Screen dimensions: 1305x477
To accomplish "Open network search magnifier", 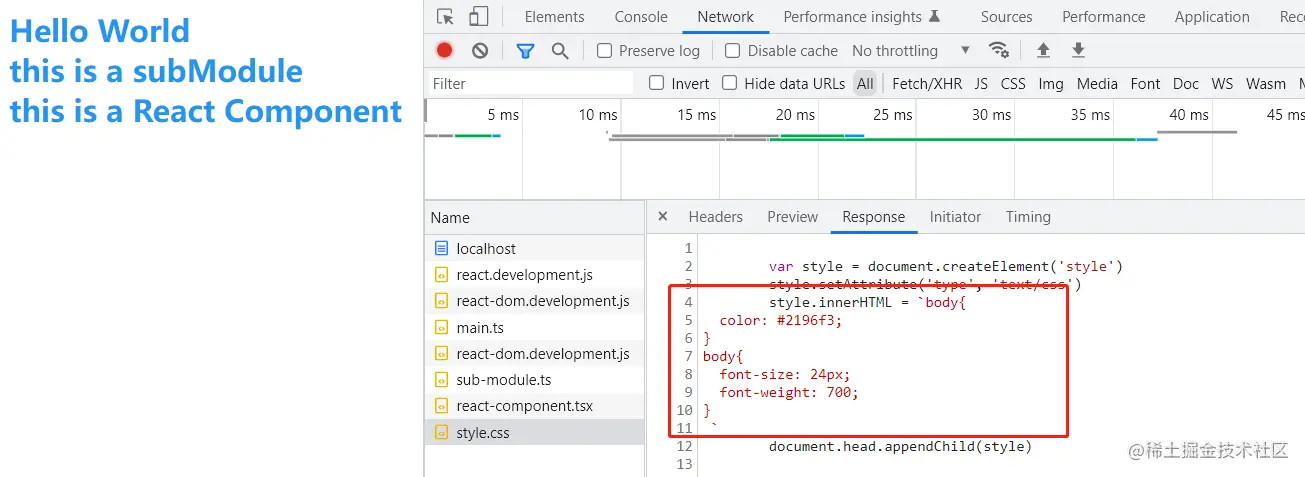I will [x=560, y=51].
